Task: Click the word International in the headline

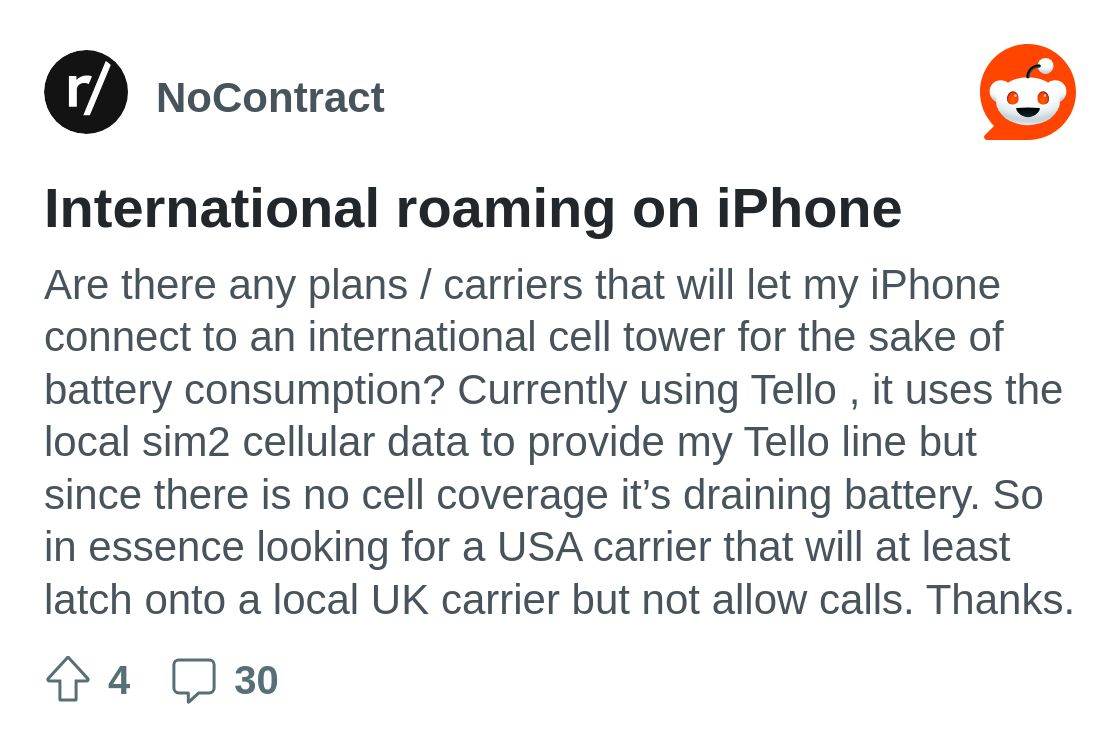Action: [x=211, y=208]
